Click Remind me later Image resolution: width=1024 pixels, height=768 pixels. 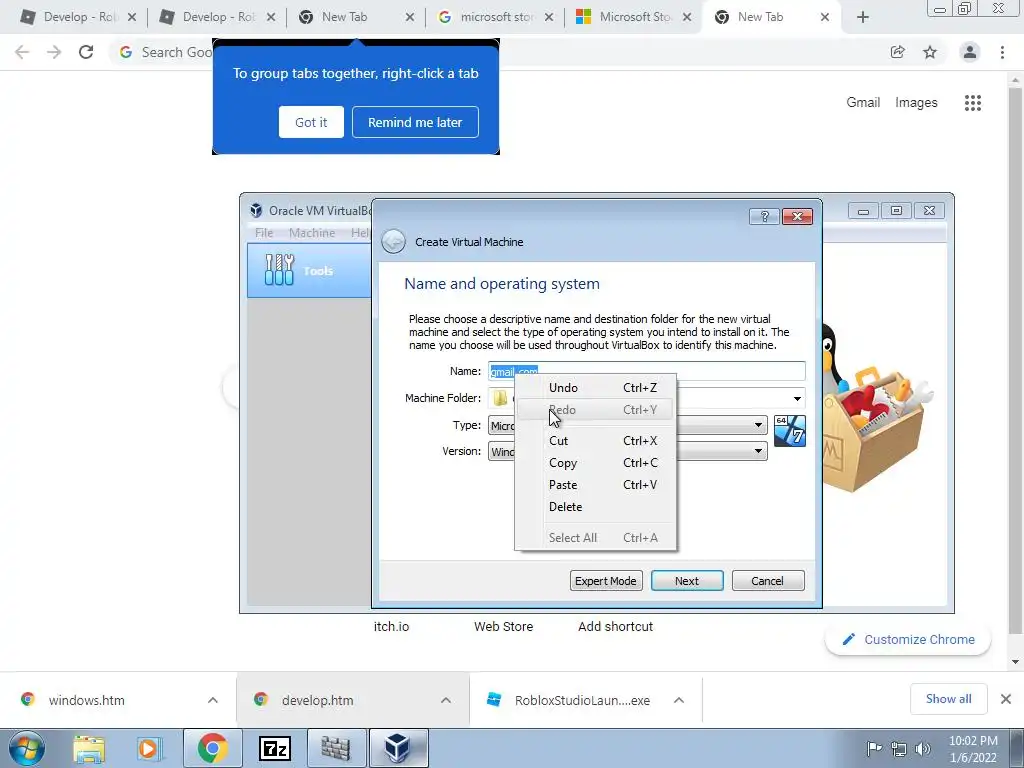pos(415,122)
